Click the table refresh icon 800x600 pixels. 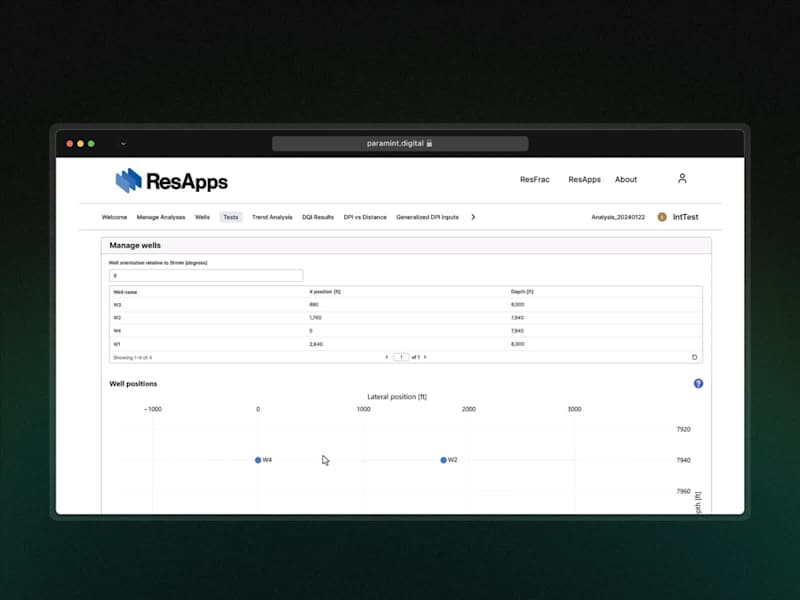click(x=694, y=357)
